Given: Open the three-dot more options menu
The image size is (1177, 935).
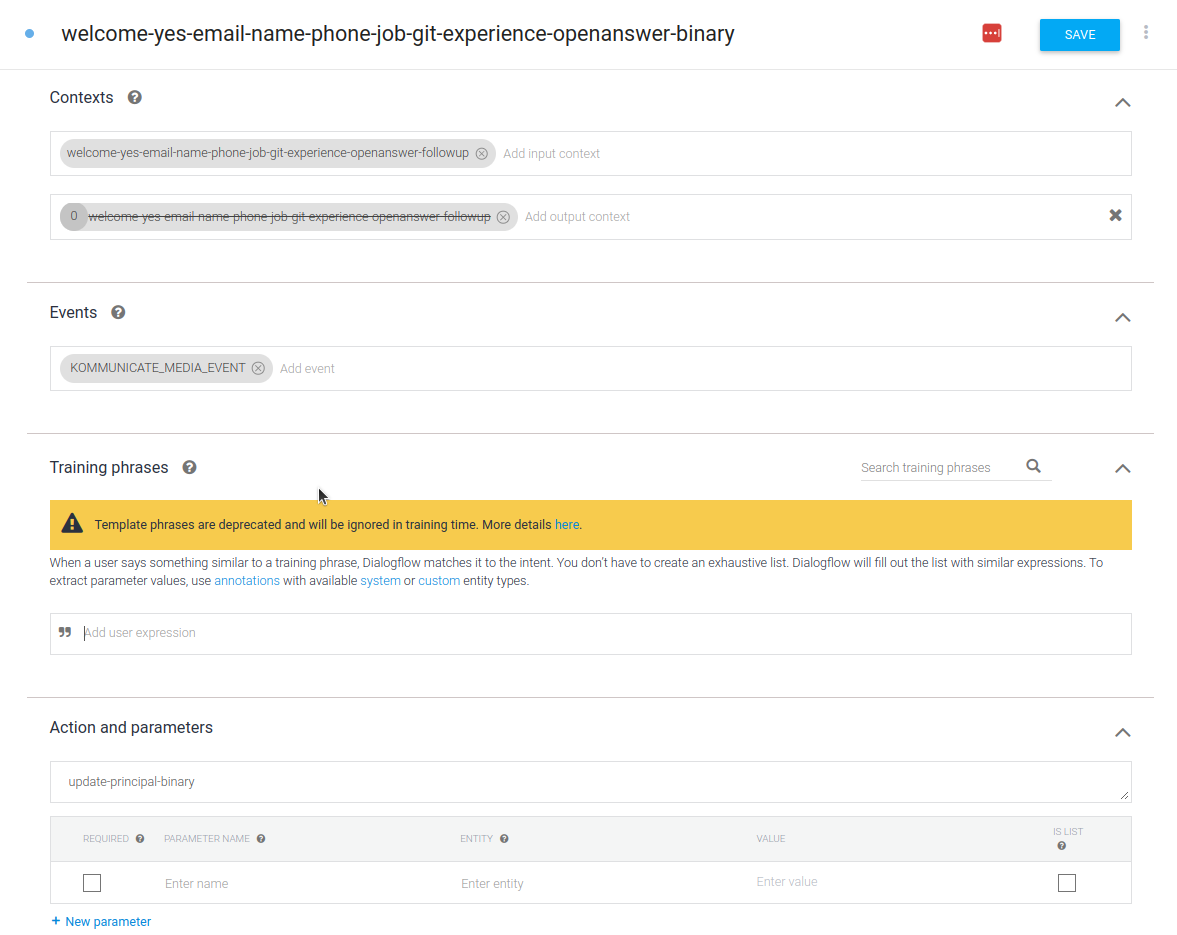Looking at the screenshot, I should [x=1145, y=33].
